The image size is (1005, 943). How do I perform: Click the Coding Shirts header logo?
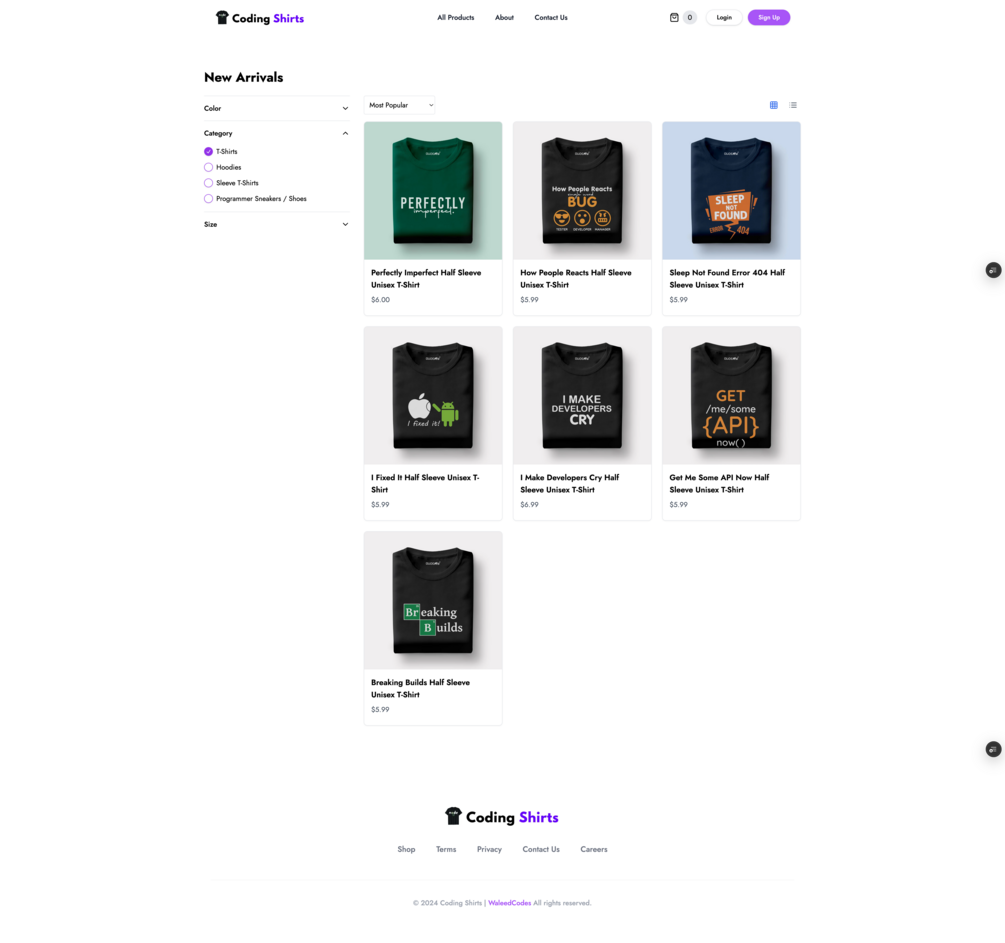coord(260,18)
